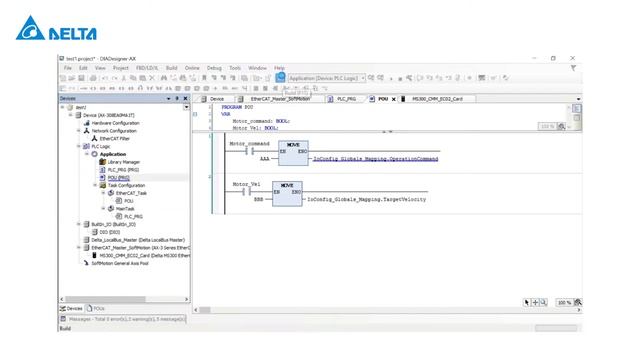Click the highlighted Build toolbar icon
The height and width of the screenshot is (360, 640).
pos(280,77)
